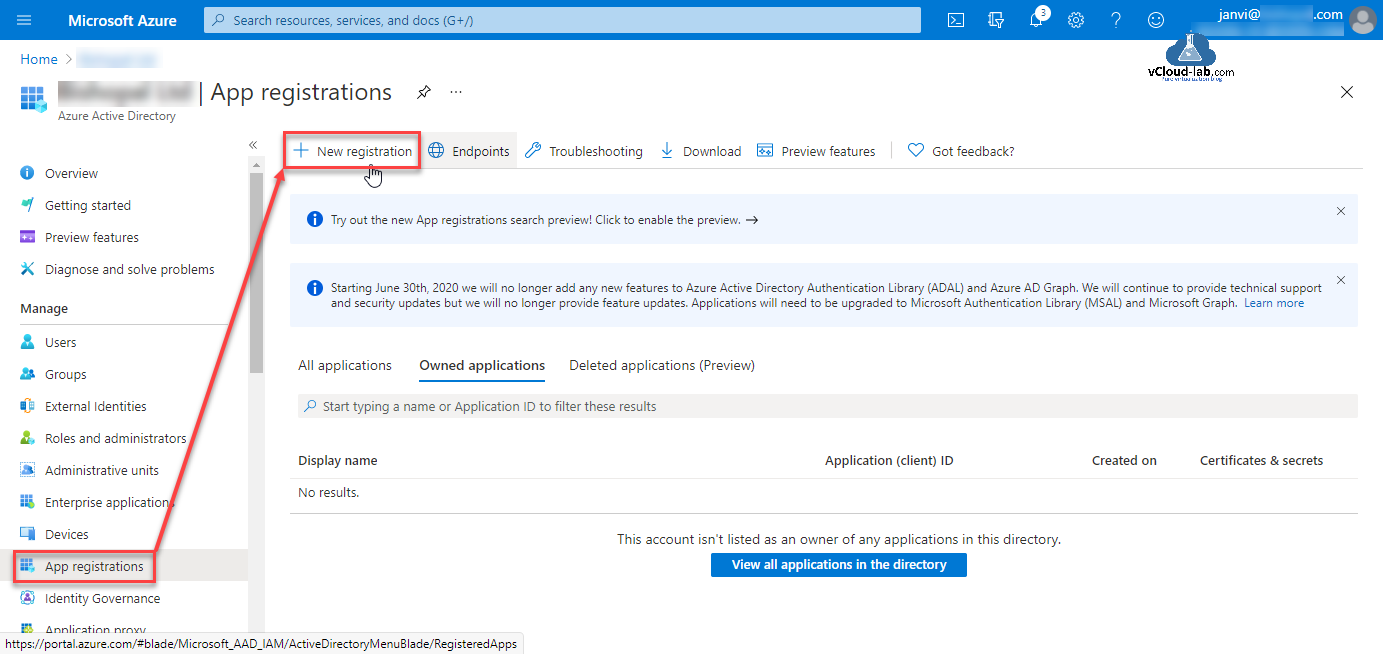Close the App registrations blade
Screen dimensions: 1383x654
point(1347,92)
